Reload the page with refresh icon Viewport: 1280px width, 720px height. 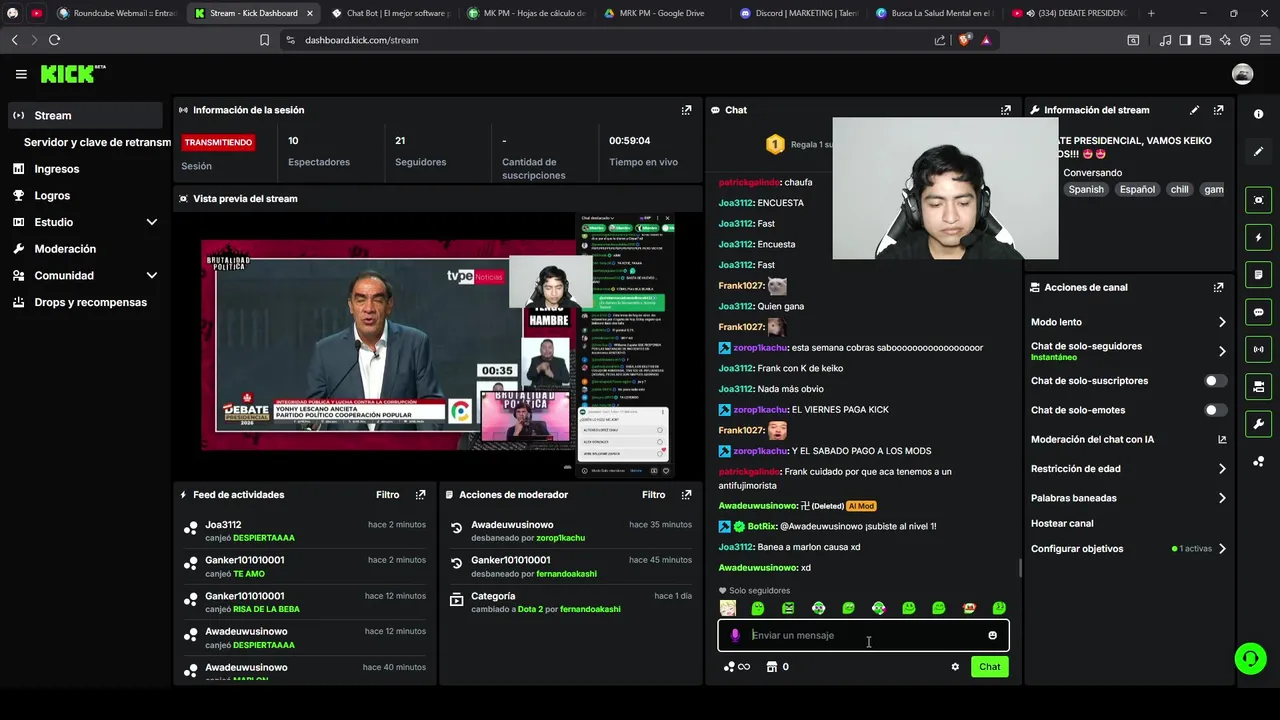click(54, 40)
